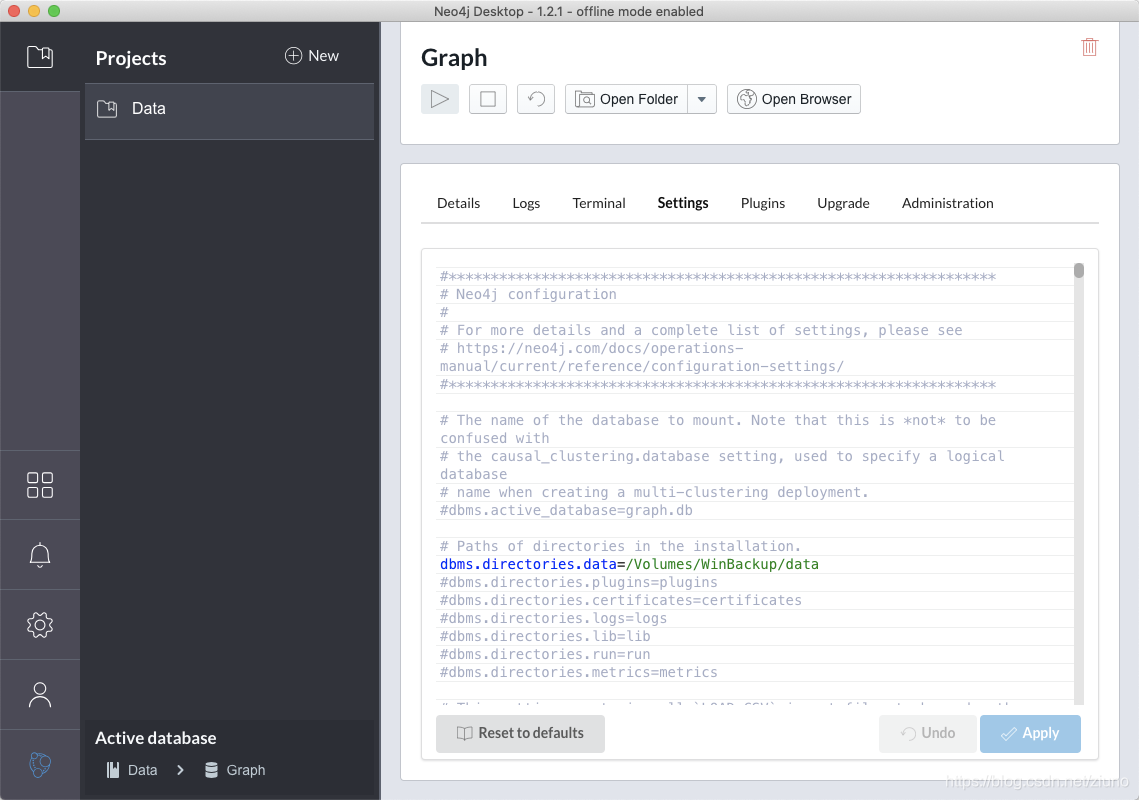Restart the Graph database with circular arrow
Viewport: 1139px width, 800px height.
(536, 99)
